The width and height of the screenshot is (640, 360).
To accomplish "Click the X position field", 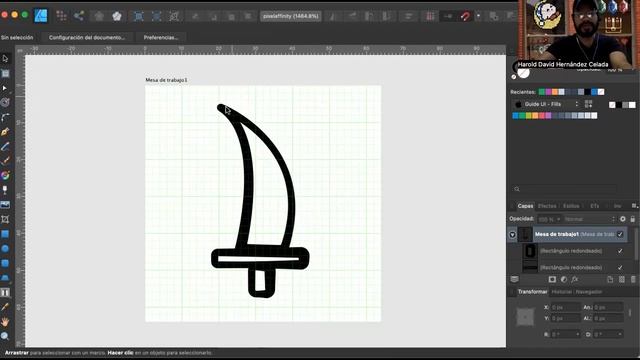I will pyautogui.click(x=565, y=307).
